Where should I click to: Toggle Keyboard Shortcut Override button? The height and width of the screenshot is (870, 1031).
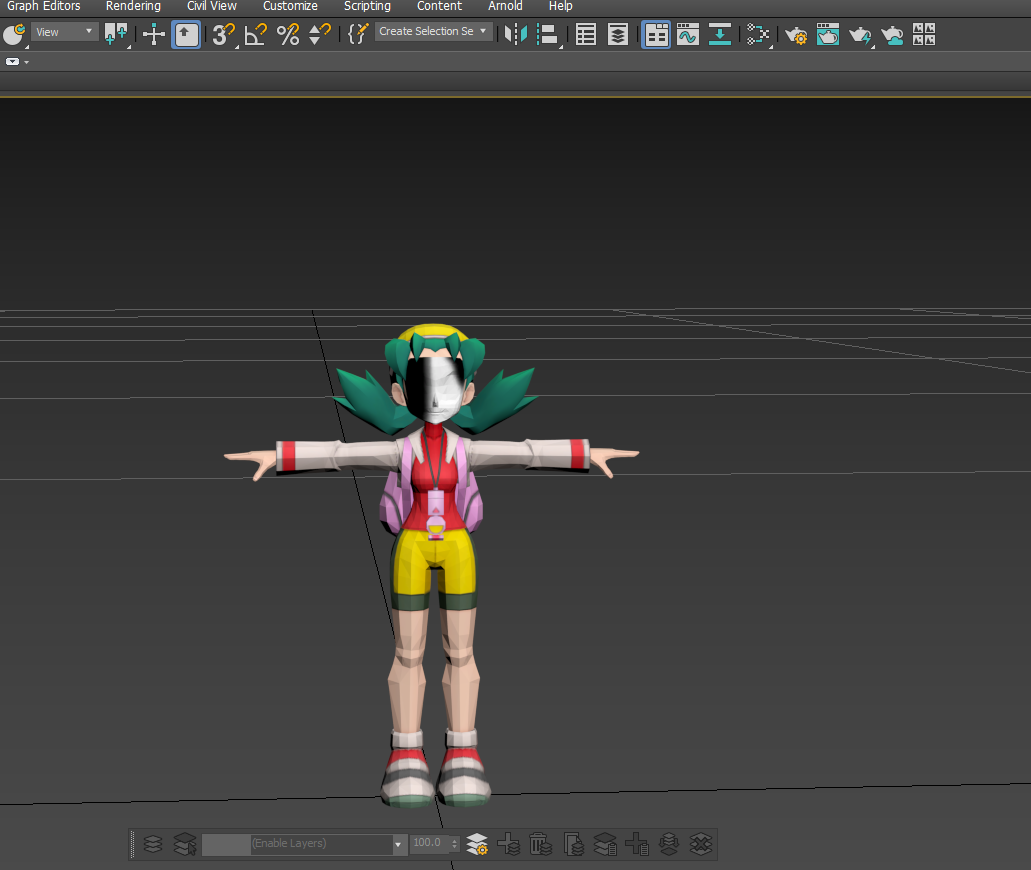[186, 34]
